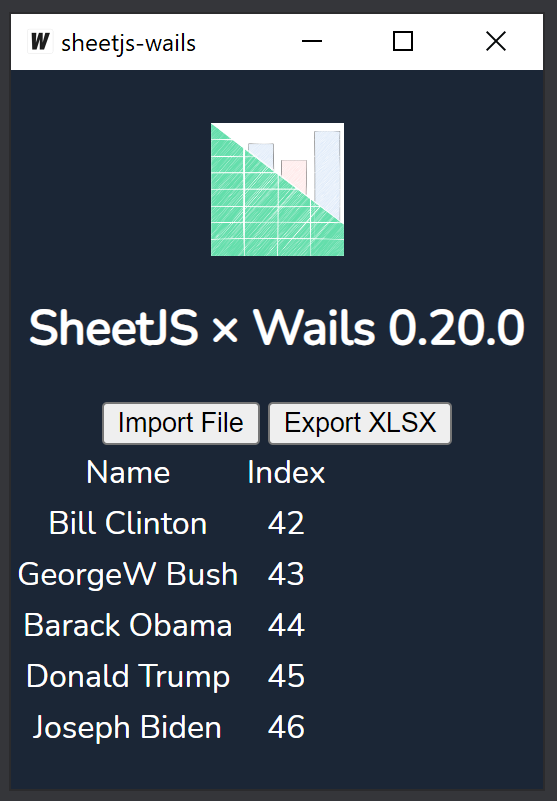Click the Import File button
557x801 pixels.
181,423
